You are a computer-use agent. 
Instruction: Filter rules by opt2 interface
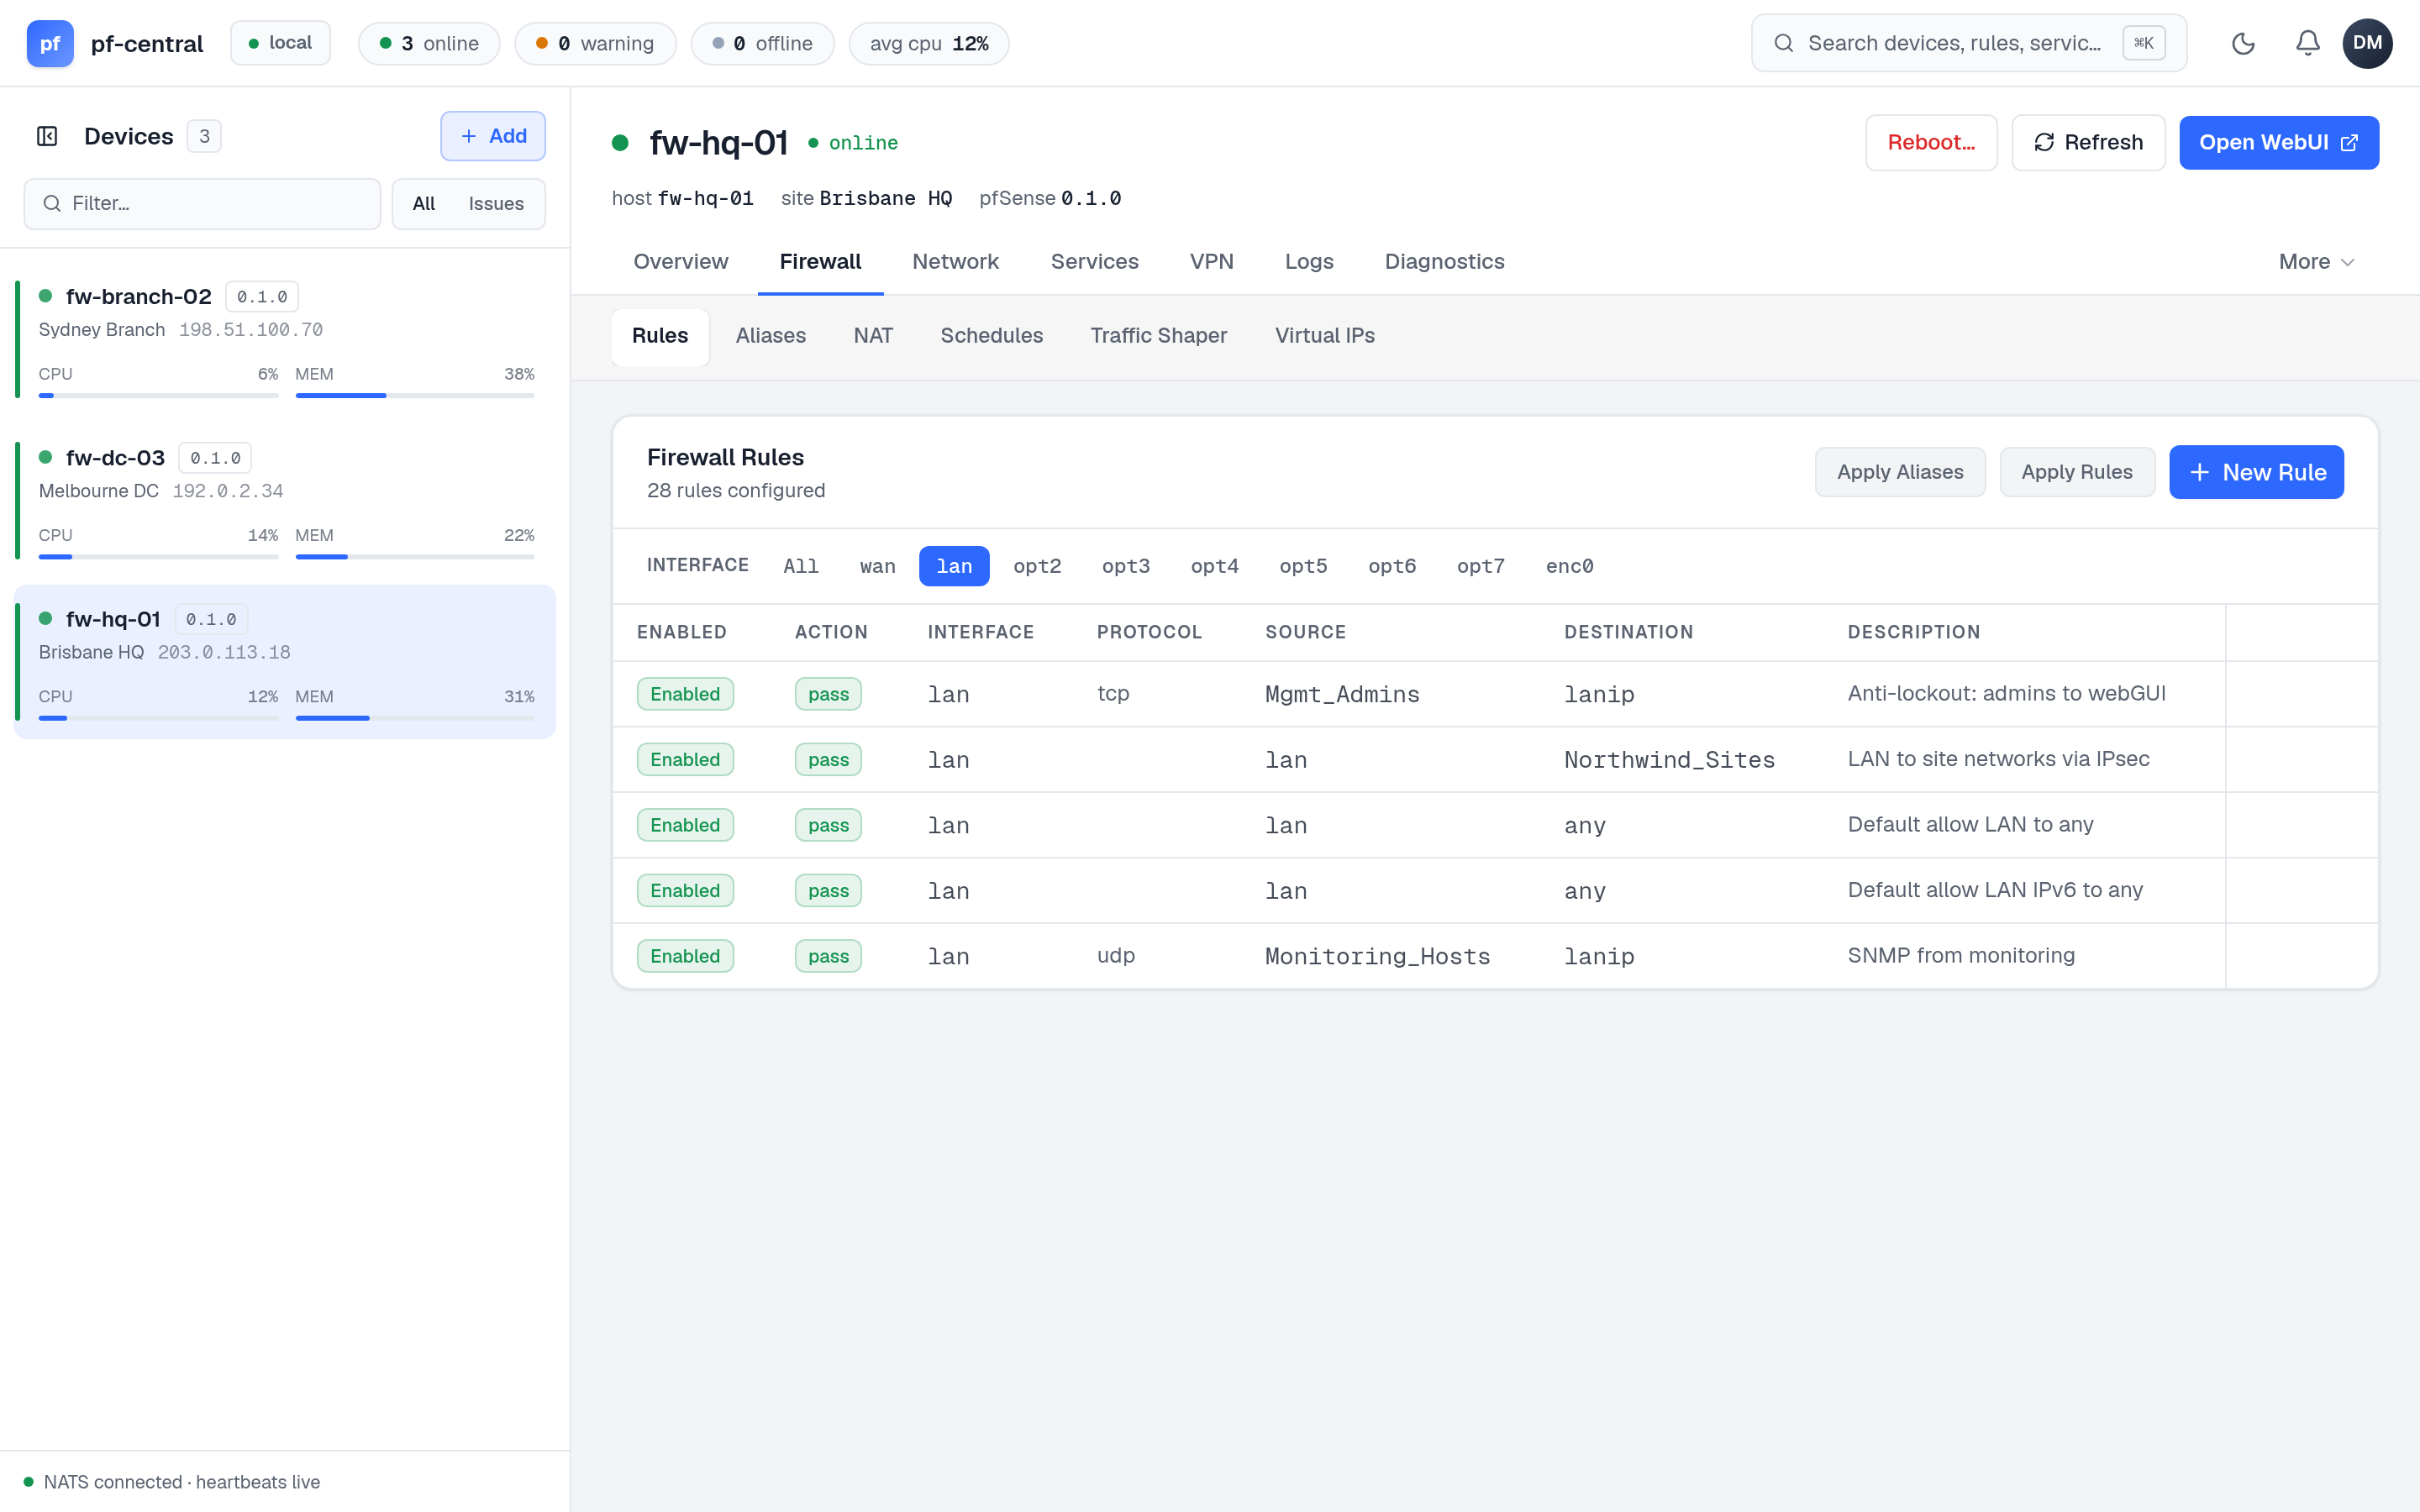(1037, 566)
